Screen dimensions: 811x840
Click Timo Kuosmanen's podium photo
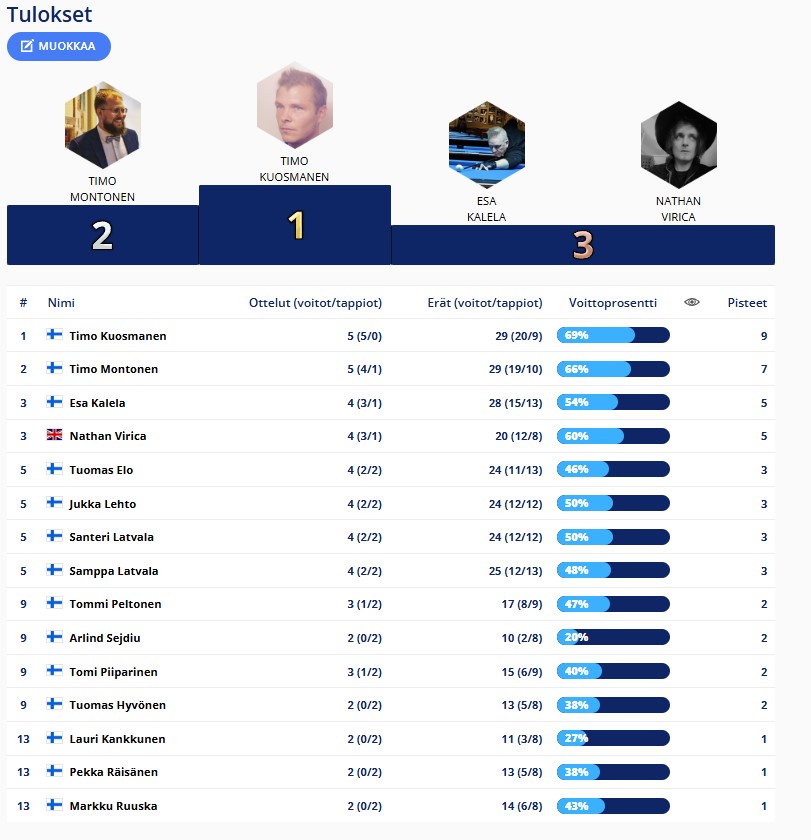coord(295,105)
